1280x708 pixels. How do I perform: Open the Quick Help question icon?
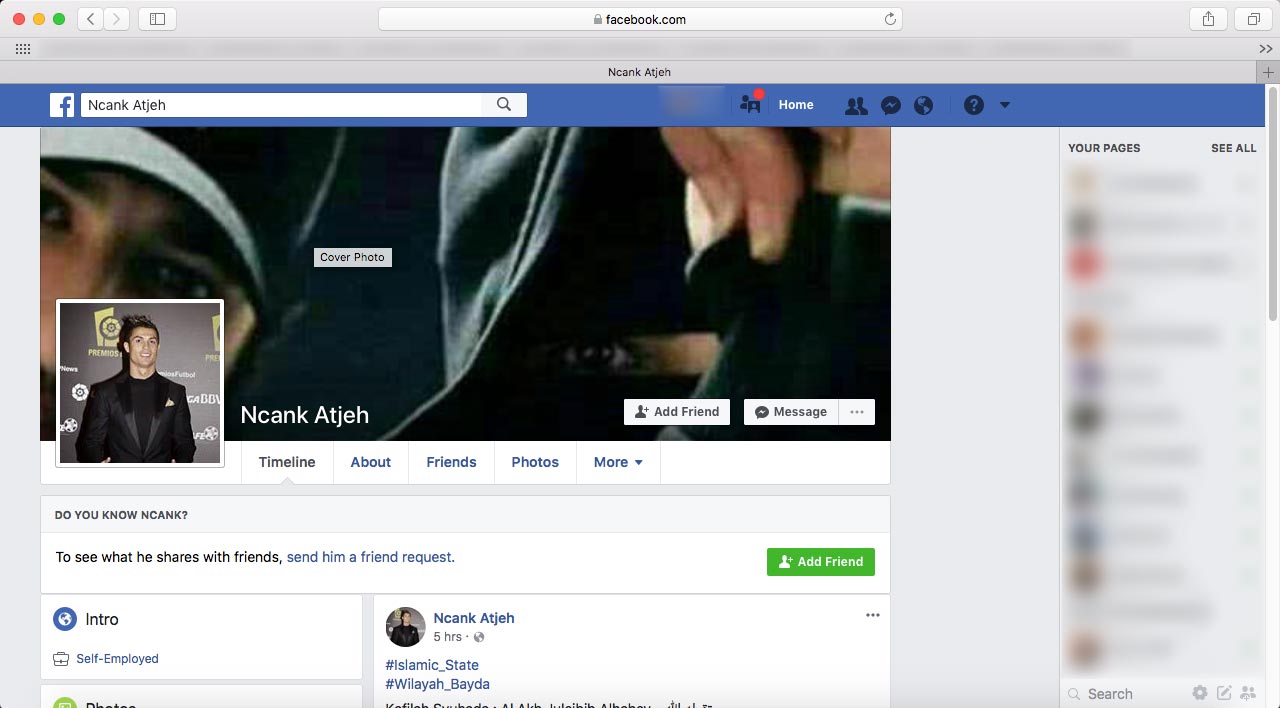[973, 105]
